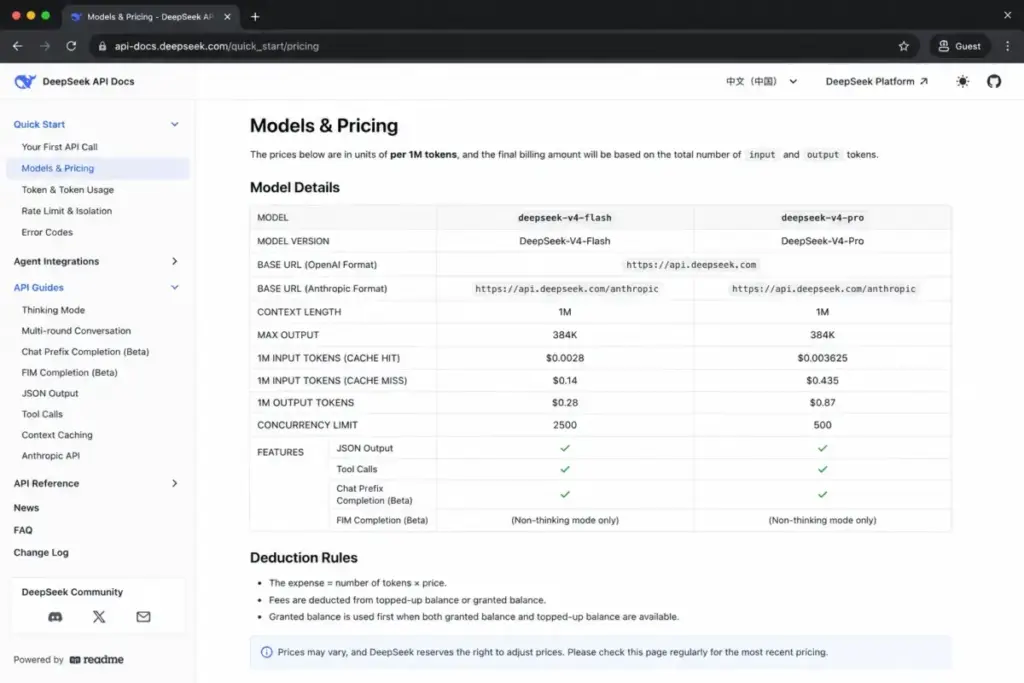1024x683 pixels.
Task: Open Multi-round Conversation guide
Action: 76,331
